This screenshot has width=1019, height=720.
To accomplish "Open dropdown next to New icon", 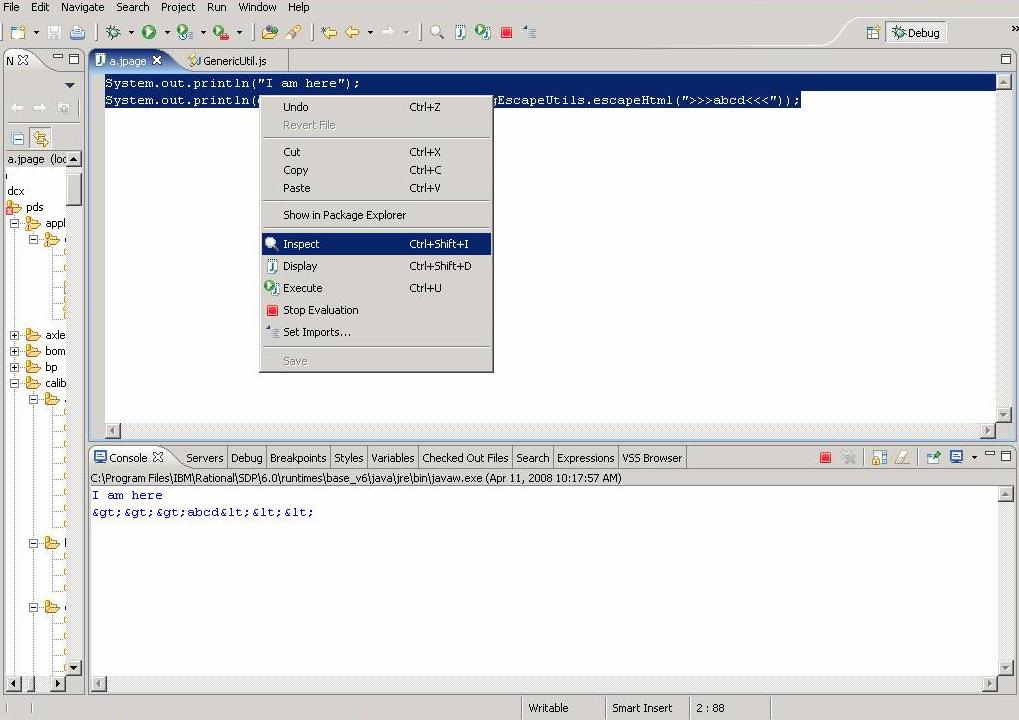I will click(x=36, y=32).
